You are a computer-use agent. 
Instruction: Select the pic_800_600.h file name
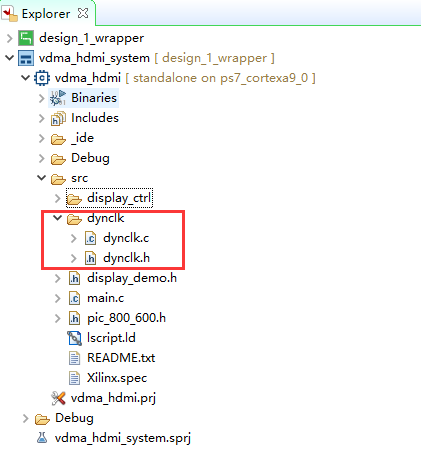point(126,318)
